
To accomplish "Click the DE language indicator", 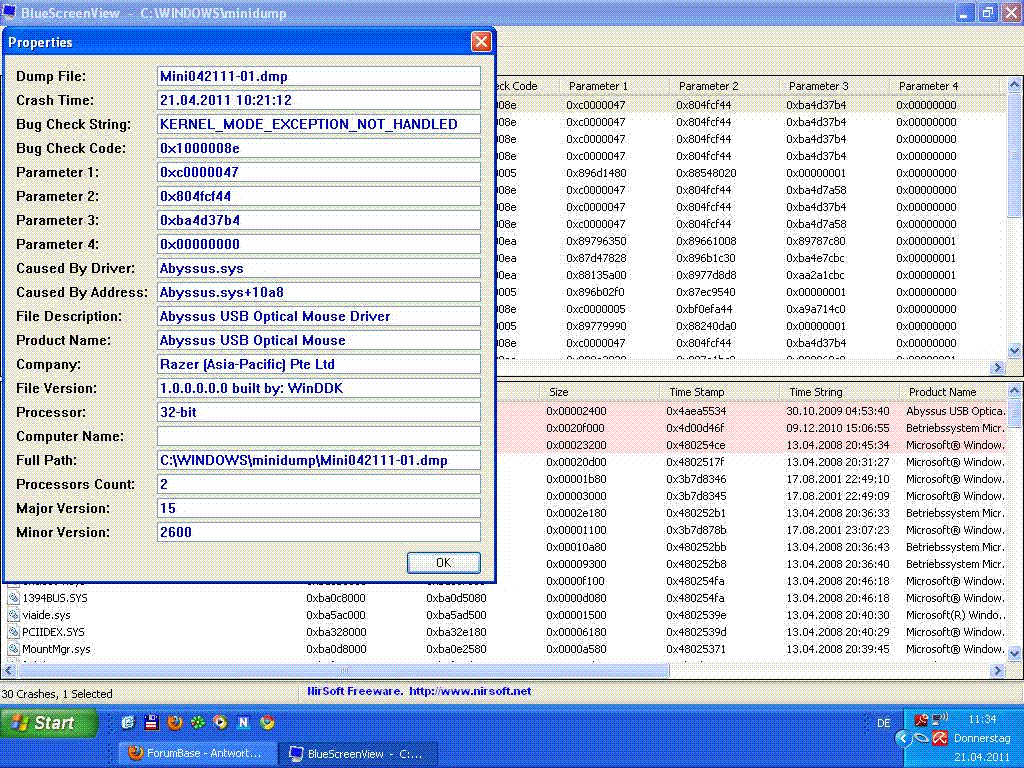I will coord(883,723).
